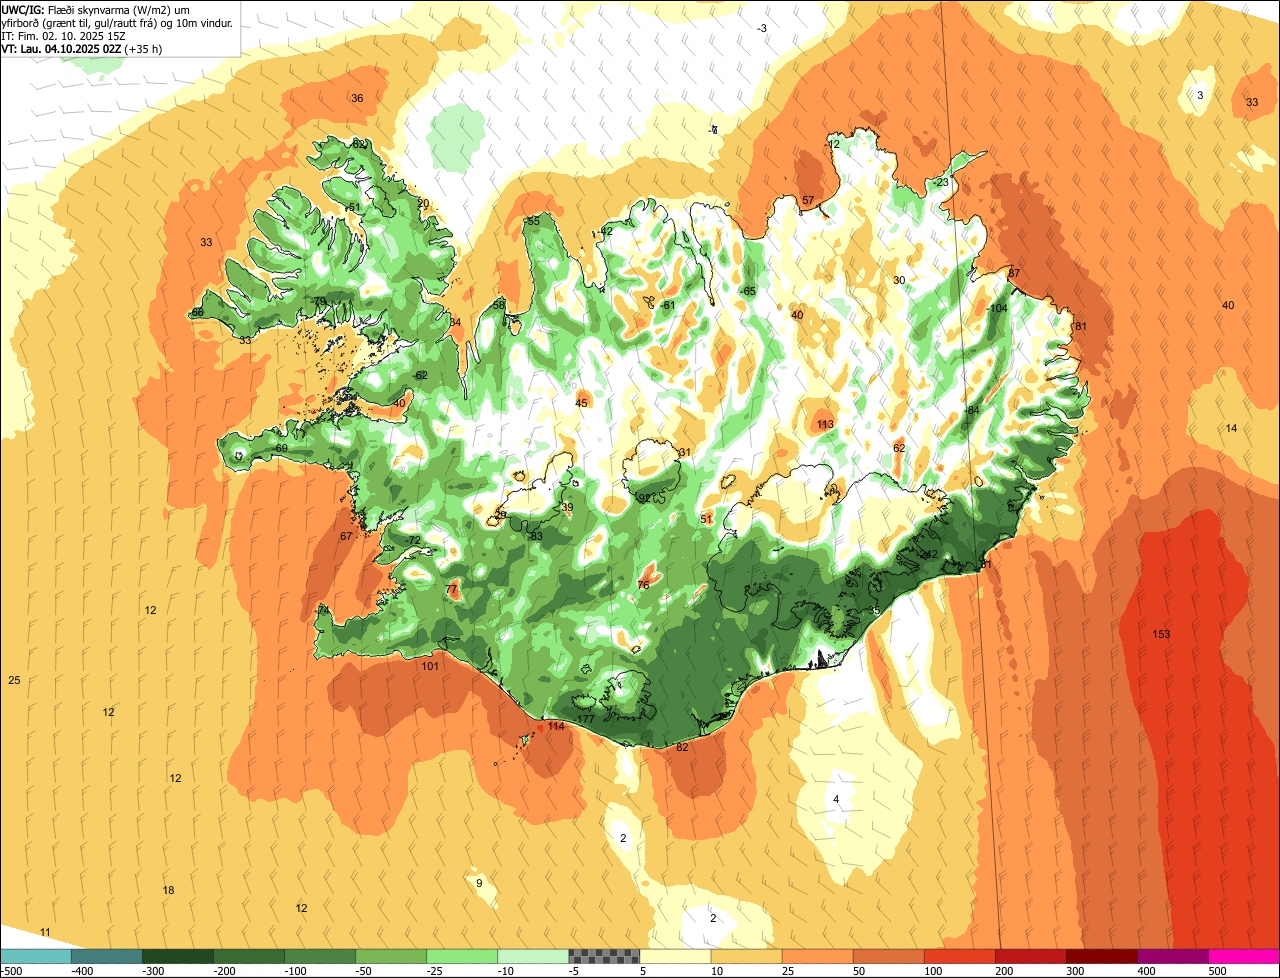Image resolution: width=1280 pixels, height=978 pixels.
Task: Click the value 35 on the southeast coast
Action: coord(874,611)
